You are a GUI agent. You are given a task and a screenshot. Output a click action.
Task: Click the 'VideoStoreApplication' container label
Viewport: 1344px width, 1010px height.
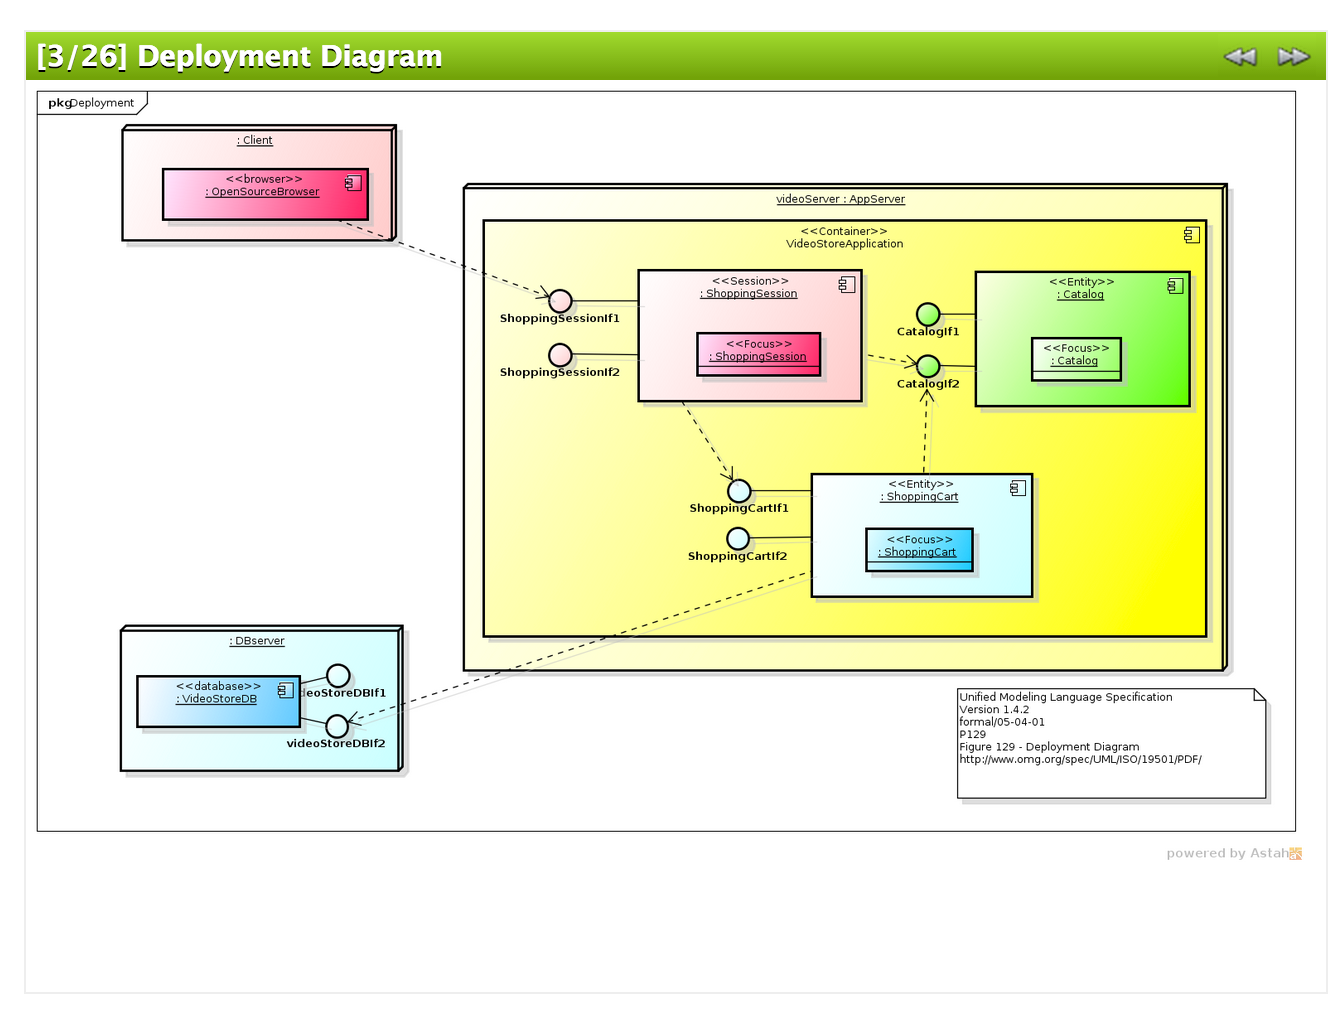click(845, 244)
